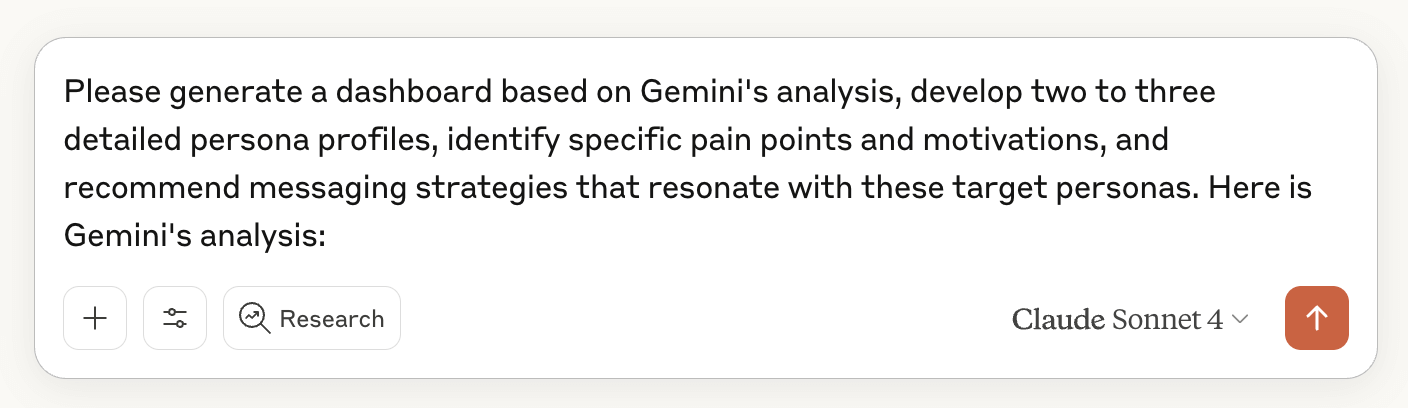This screenshot has height=408, width=1408.
Task: Click the plus attachment icon
Action: [95, 318]
